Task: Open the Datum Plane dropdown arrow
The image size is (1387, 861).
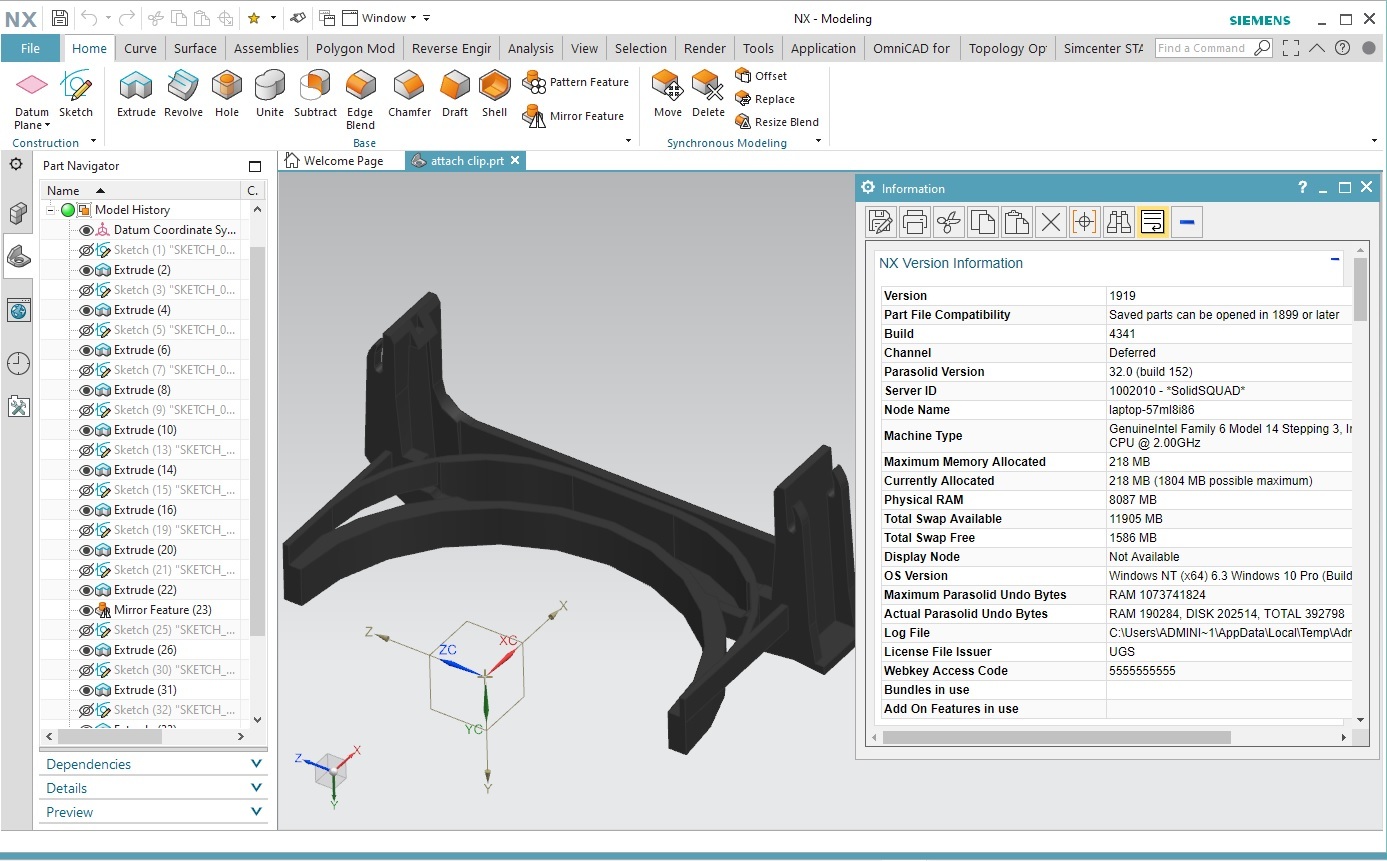Action: pos(47,126)
